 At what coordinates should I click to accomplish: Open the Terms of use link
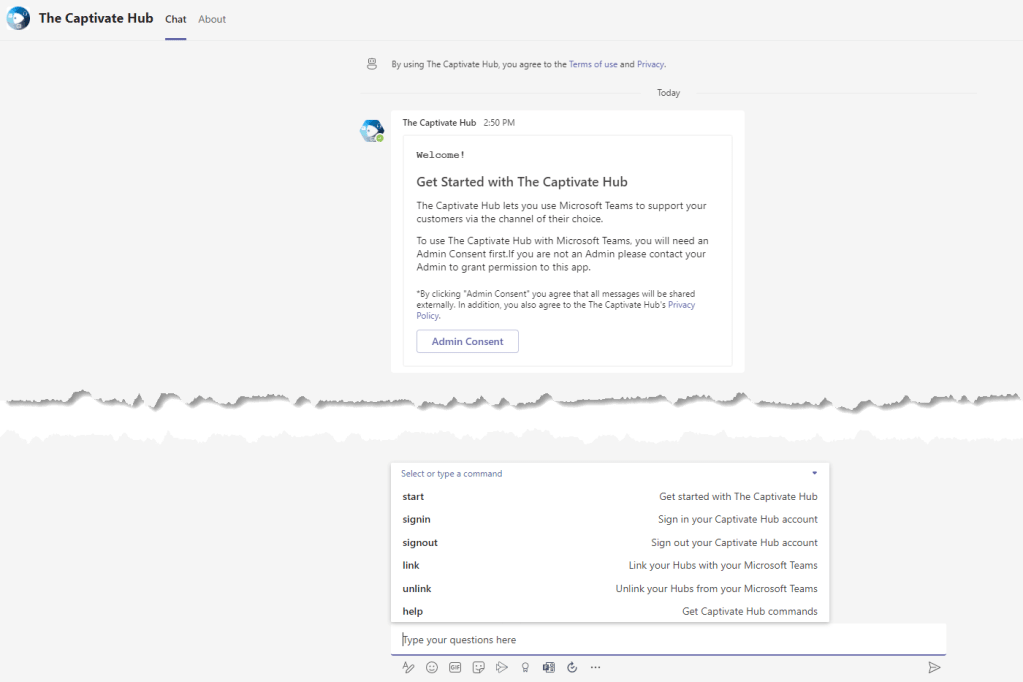[593, 64]
